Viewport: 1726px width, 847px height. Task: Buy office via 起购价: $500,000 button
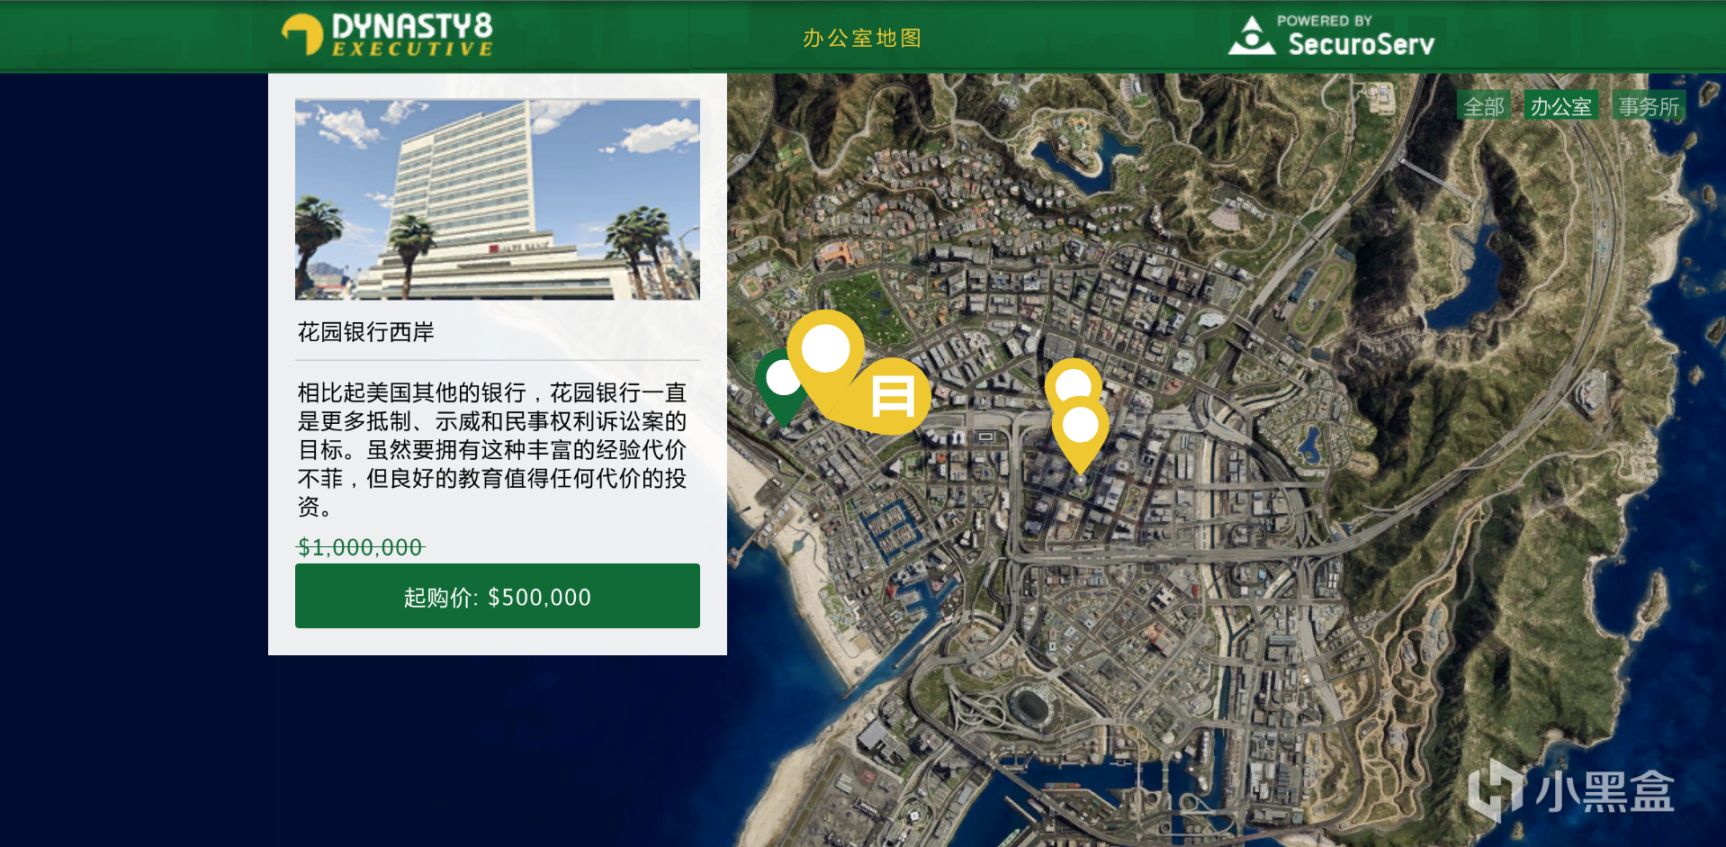point(497,596)
